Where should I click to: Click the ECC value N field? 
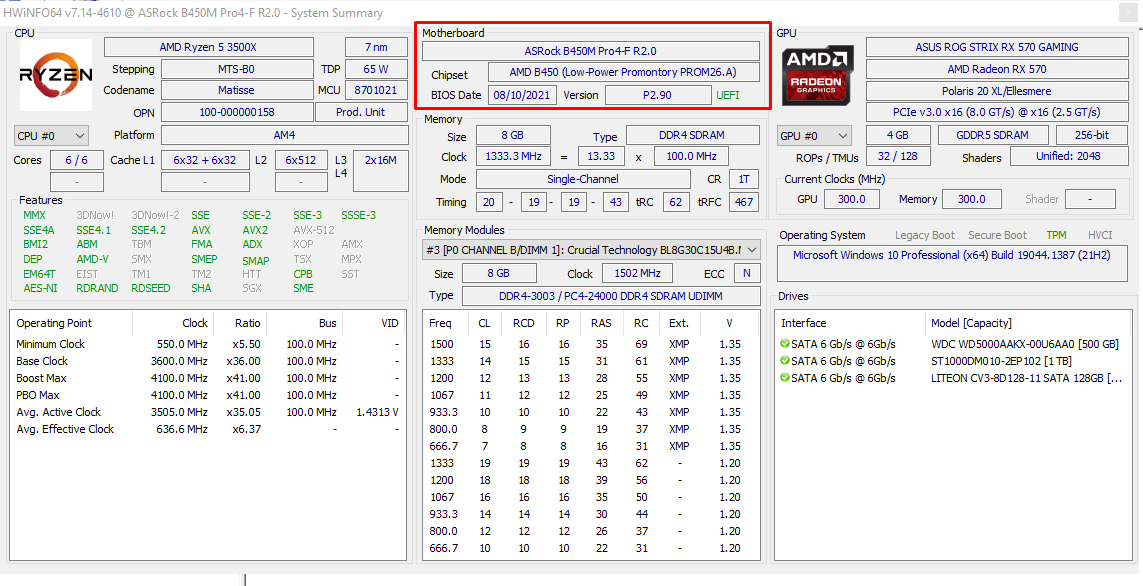[x=747, y=274]
